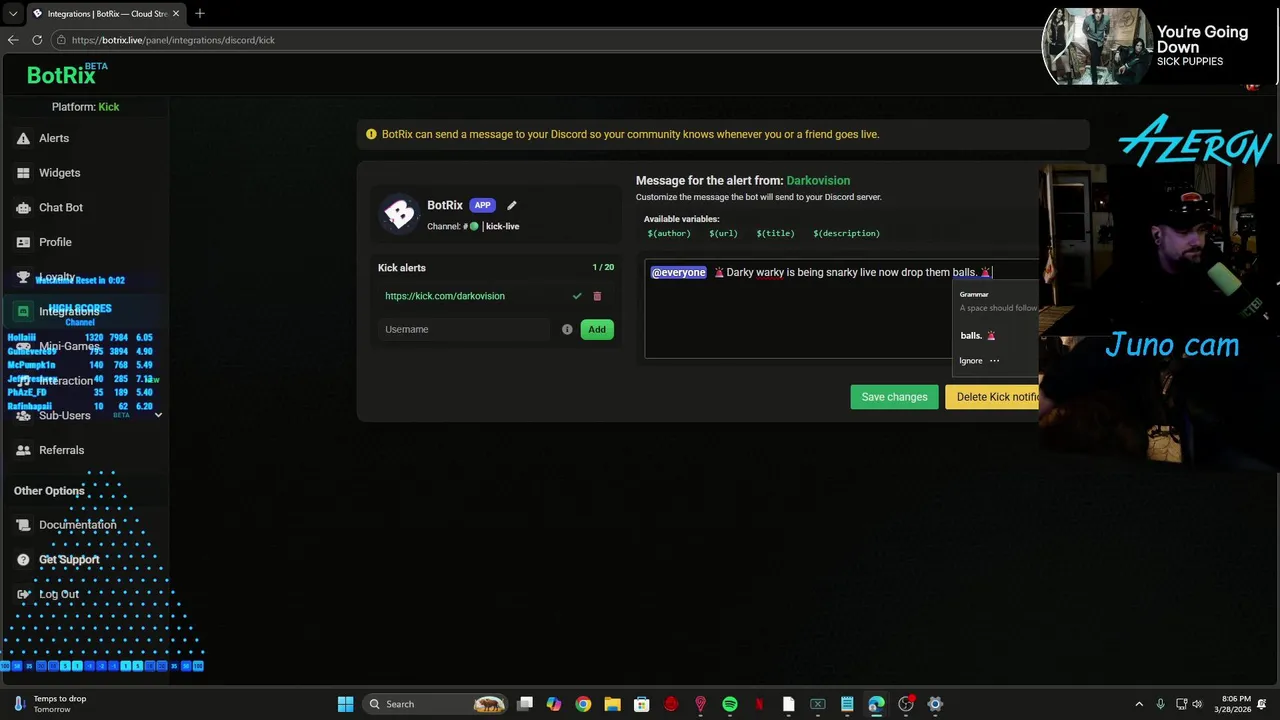This screenshot has width=1280, height=720.
Task: Open File Explorer from the taskbar
Action: 612,704
